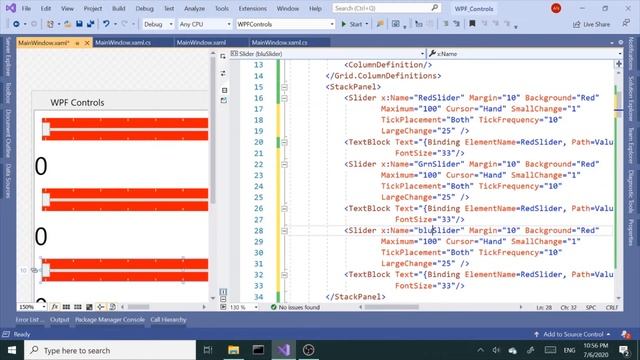Toggle disable project code button in designer

pos(112,307)
